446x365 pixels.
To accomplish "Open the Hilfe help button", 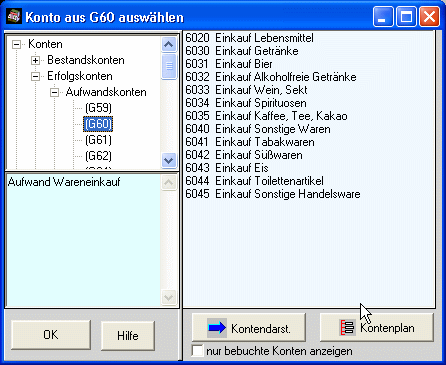I will [128, 336].
